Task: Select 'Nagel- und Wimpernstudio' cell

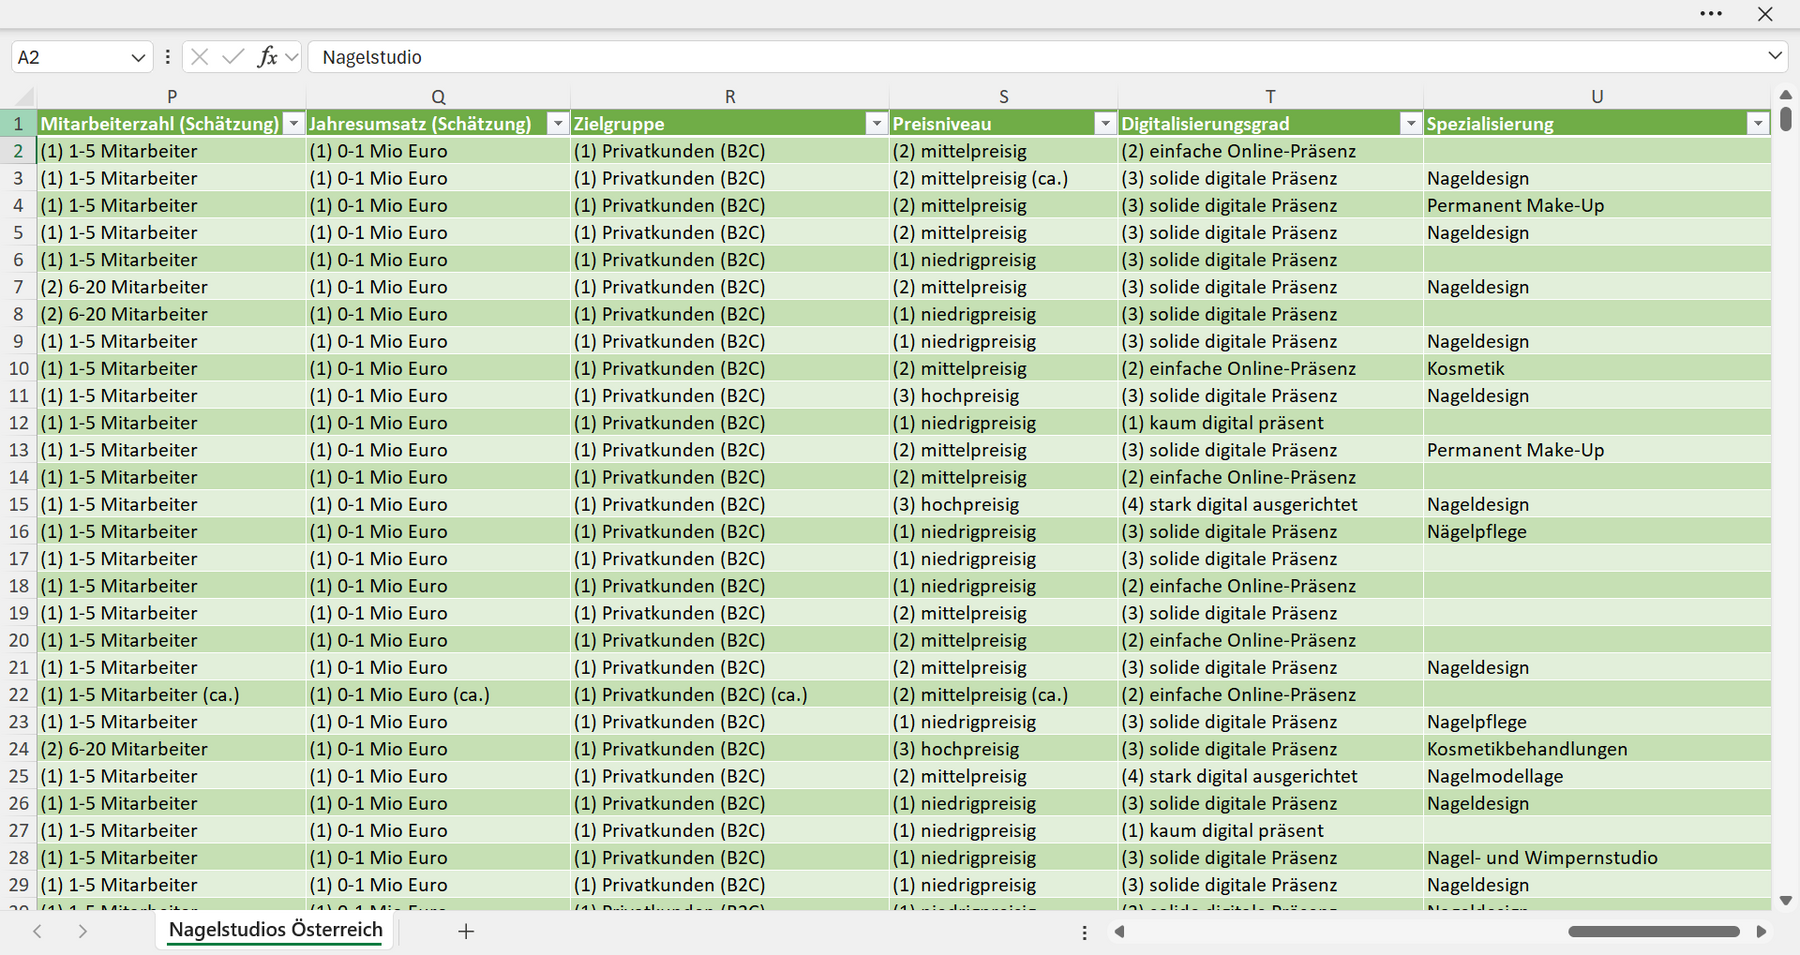Action: [x=1597, y=857]
